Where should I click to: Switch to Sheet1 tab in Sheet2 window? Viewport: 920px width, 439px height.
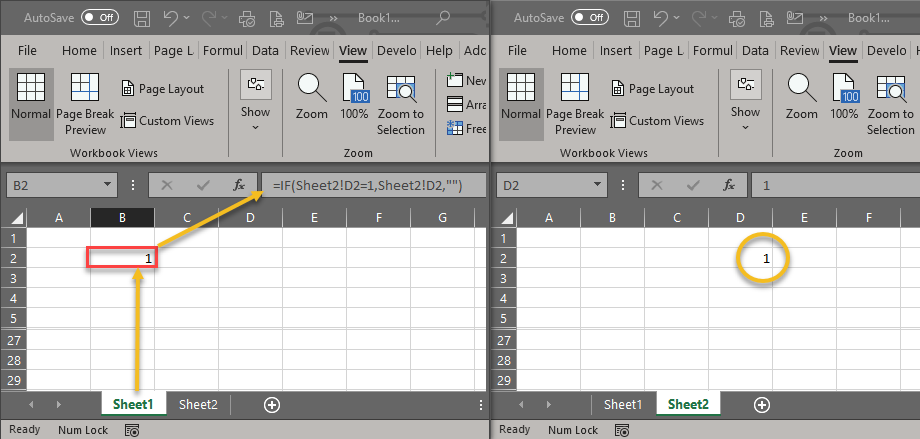[x=623, y=404]
